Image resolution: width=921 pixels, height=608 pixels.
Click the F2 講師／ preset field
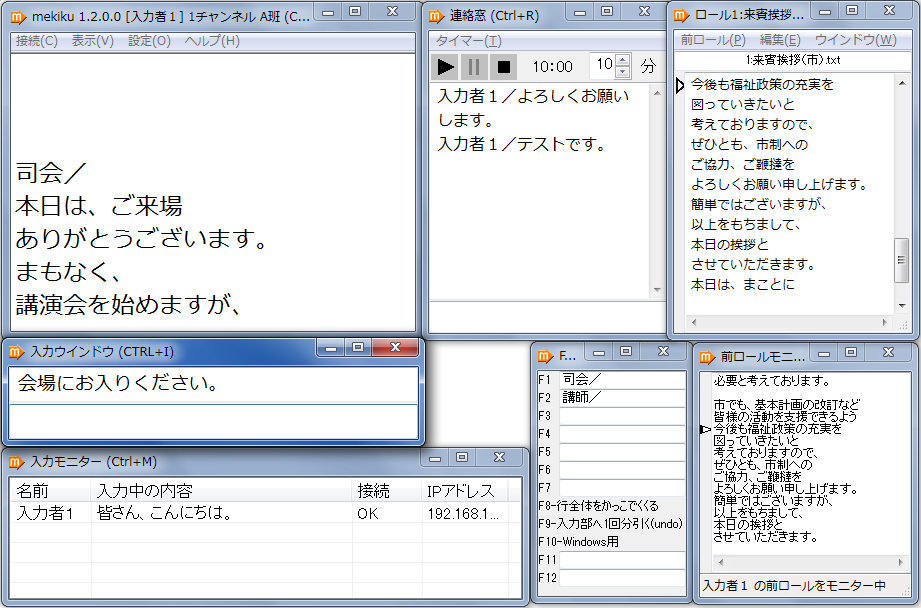[x=621, y=398]
